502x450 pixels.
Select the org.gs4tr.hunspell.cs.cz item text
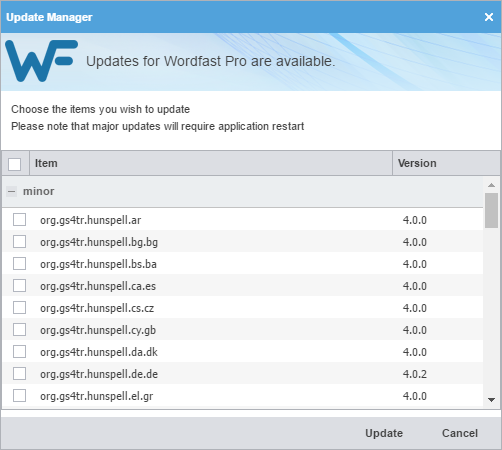[x=97, y=308]
